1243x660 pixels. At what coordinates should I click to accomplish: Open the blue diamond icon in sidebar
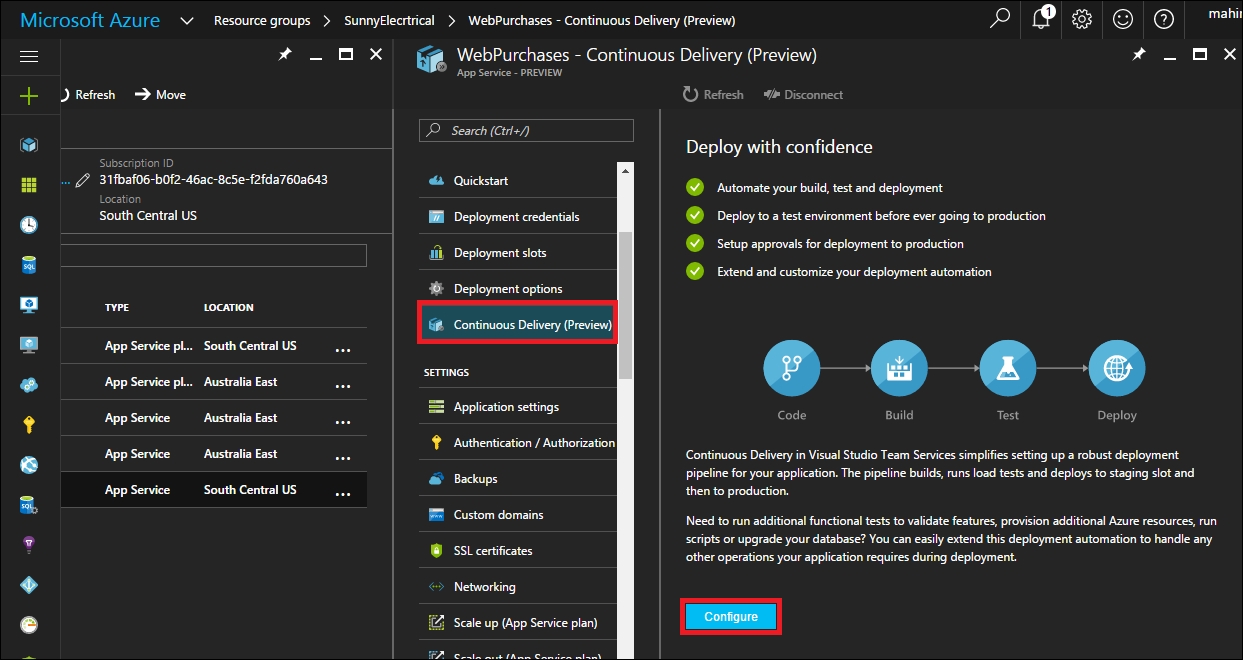(x=29, y=585)
